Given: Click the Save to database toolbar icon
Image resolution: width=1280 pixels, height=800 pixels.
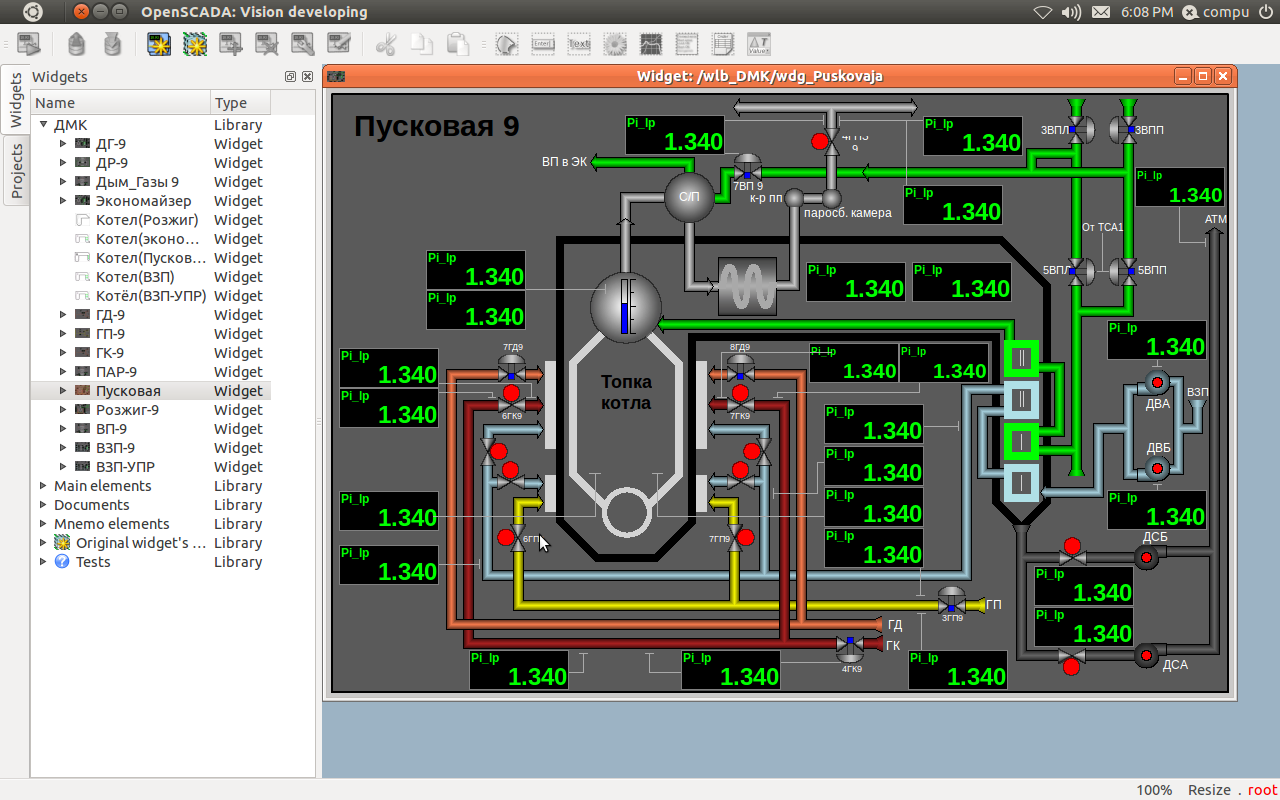Looking at the screenshot, I should (x=113, y=44).
